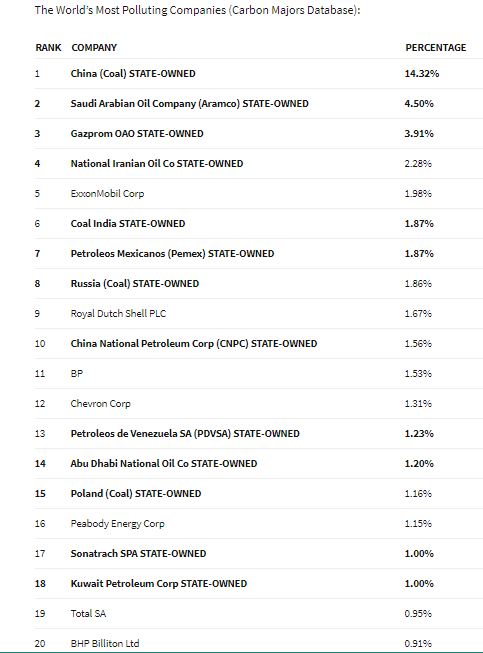Select the 14.32% percentage value
The height and width of the screenshot is (653, 483).
[422, 74]
